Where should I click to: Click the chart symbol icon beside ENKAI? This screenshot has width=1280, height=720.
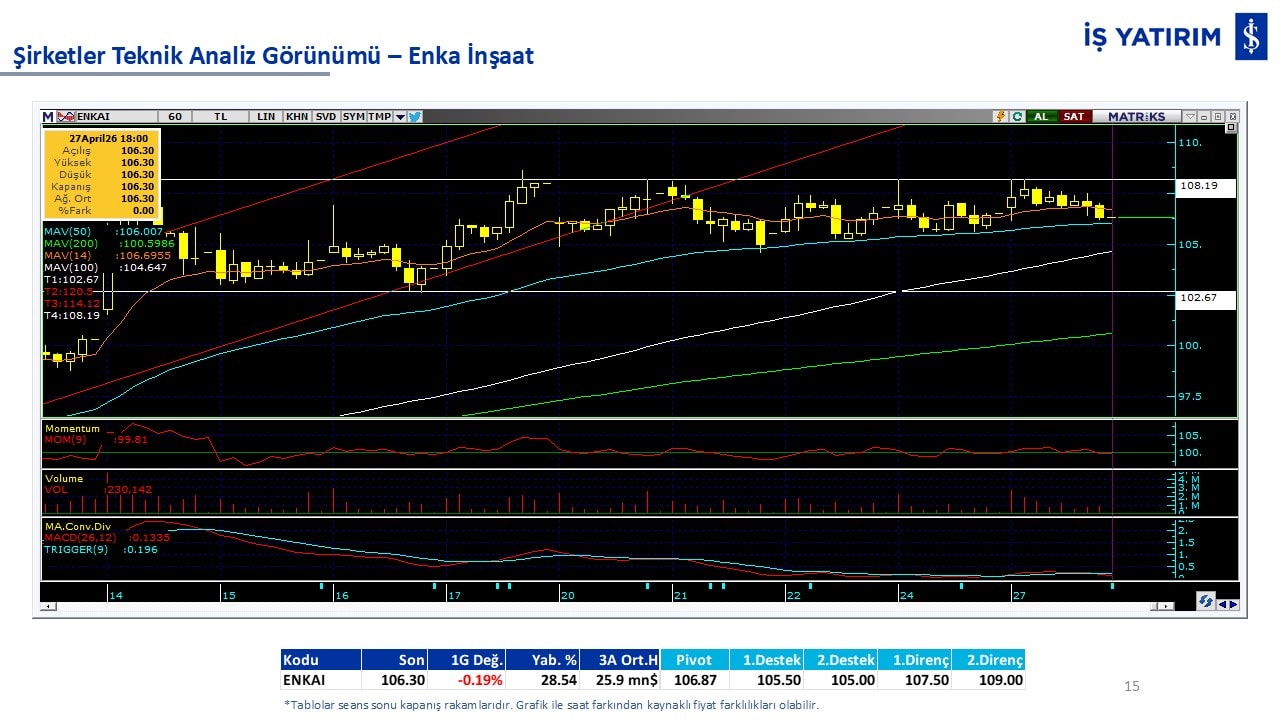pos(66,117)
